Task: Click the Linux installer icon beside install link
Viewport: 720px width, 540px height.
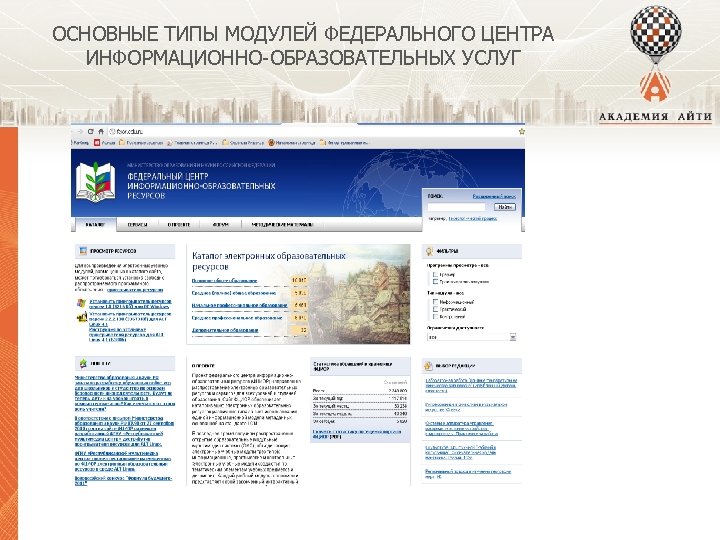Action: 82,317
